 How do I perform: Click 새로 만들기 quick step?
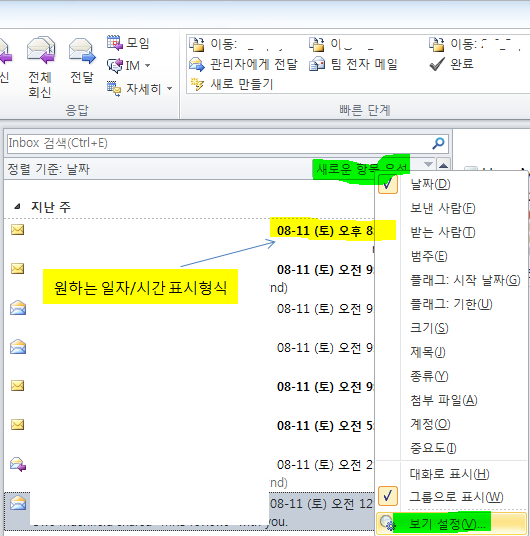click(231, 84)
